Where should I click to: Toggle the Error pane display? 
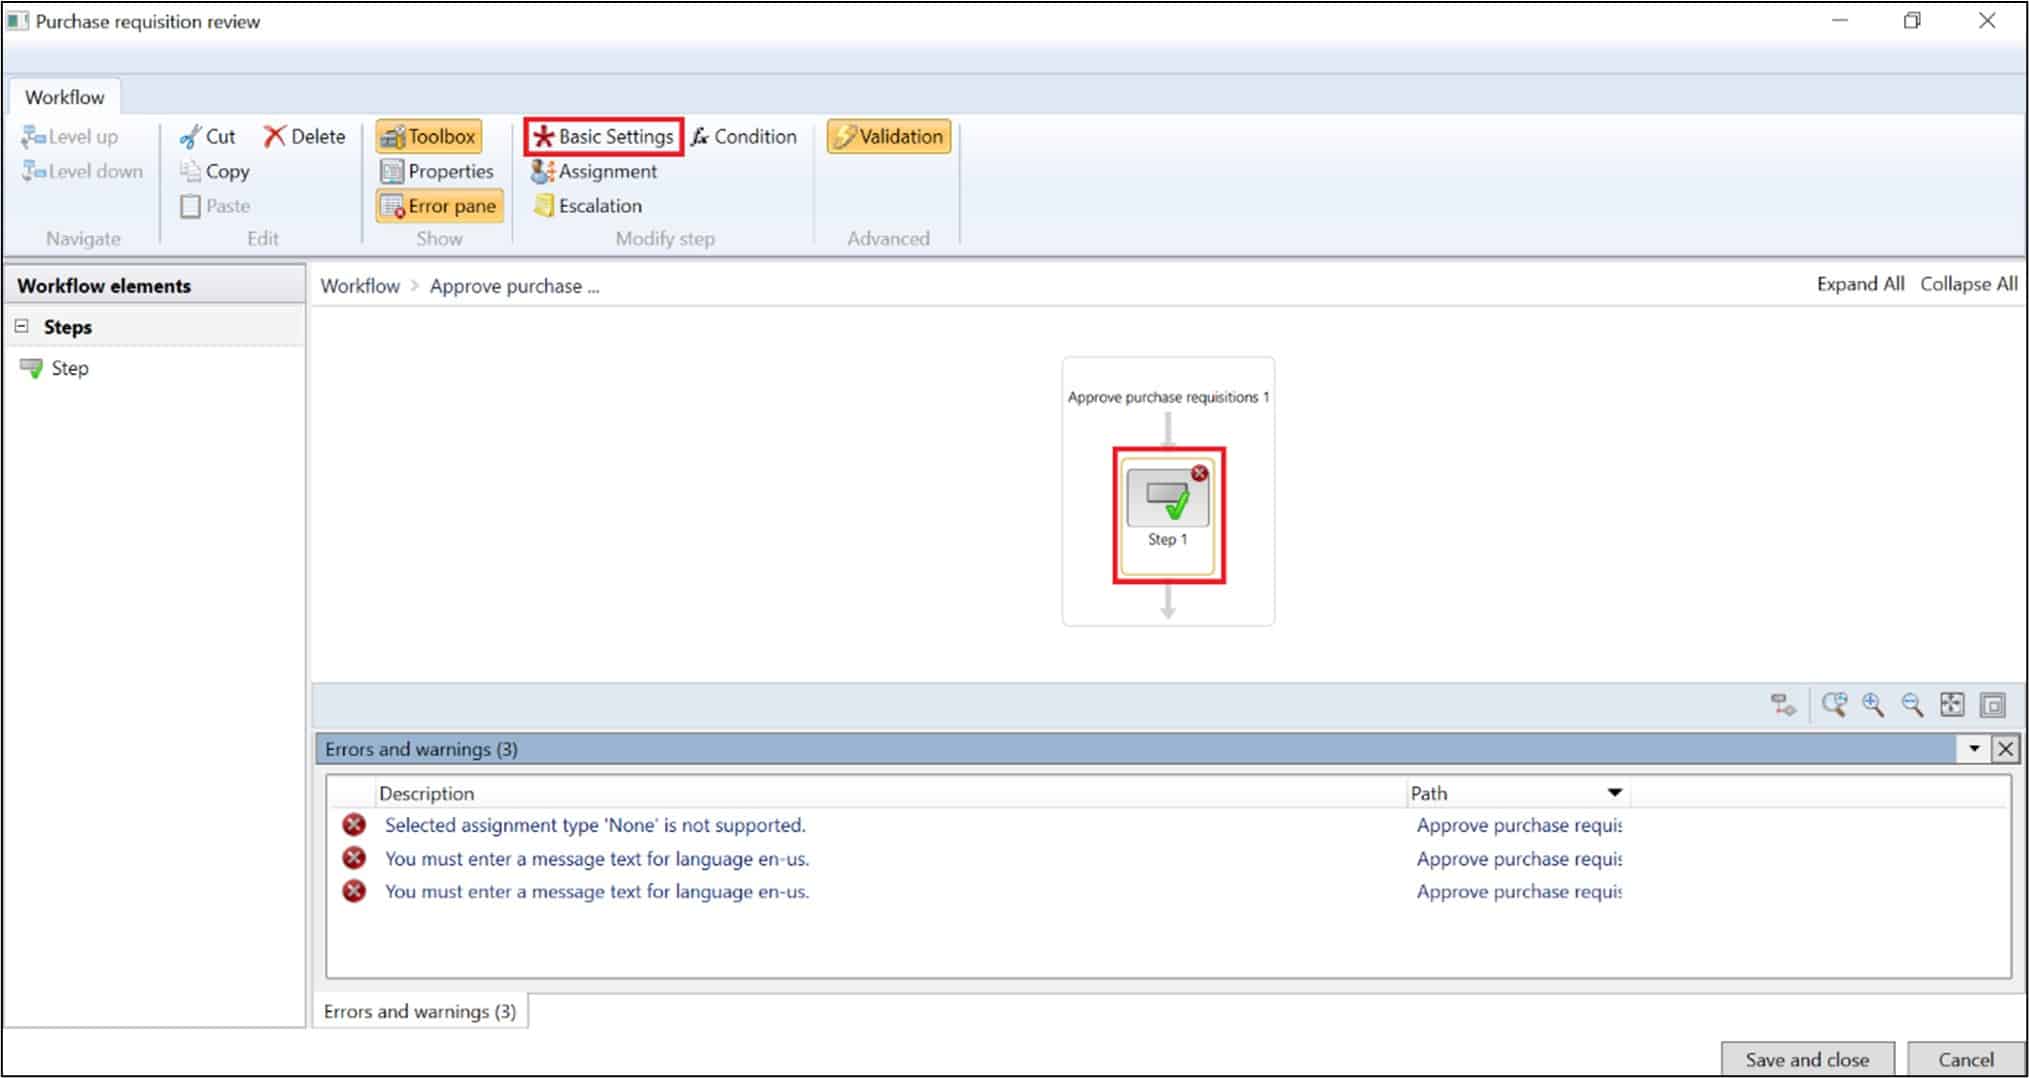tap(439, 206)
